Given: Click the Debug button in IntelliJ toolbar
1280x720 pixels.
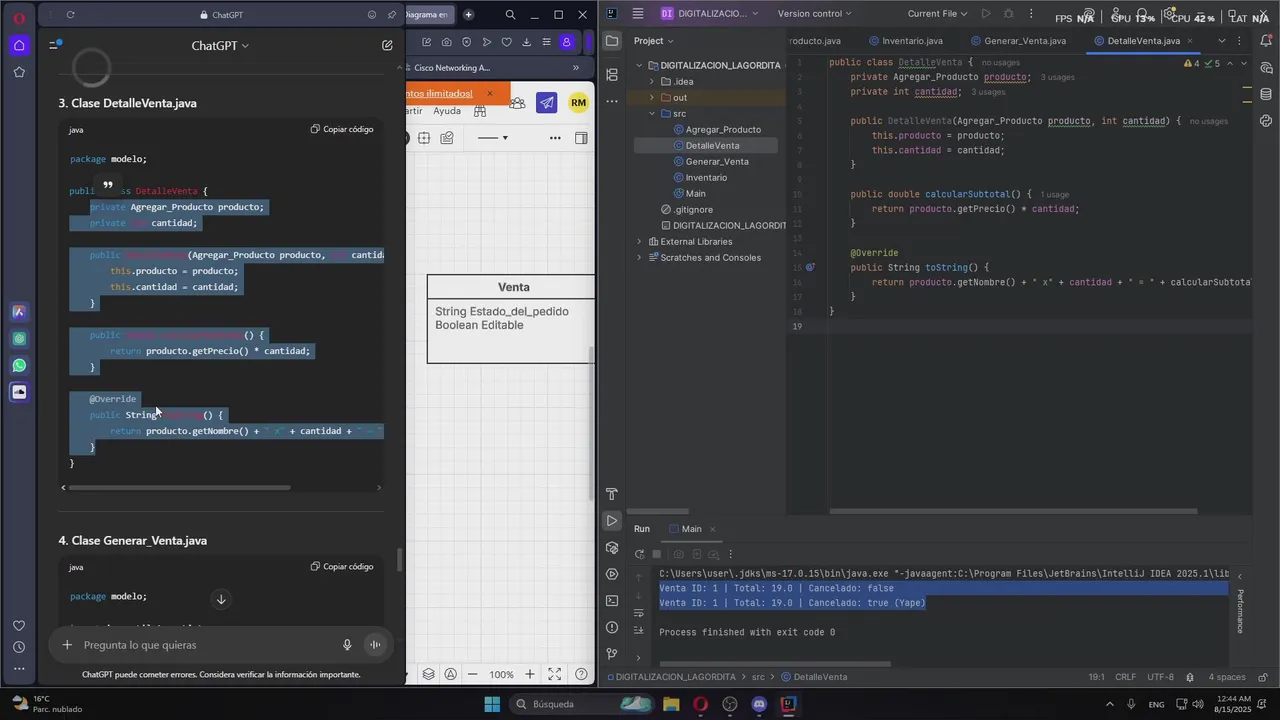Looking at the screenshot, I should (1008, 14).
